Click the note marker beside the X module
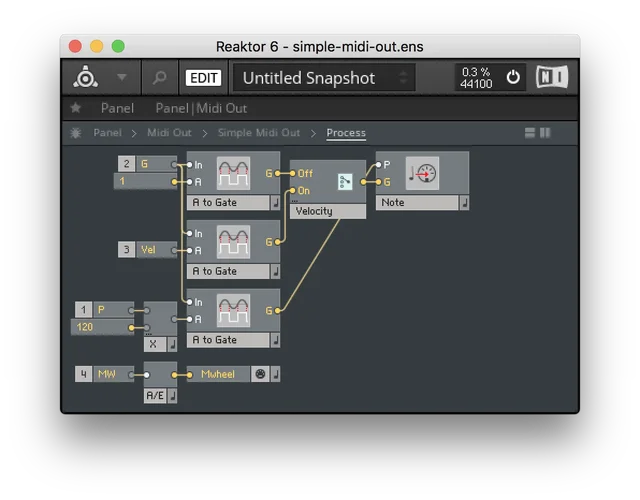 172,344
